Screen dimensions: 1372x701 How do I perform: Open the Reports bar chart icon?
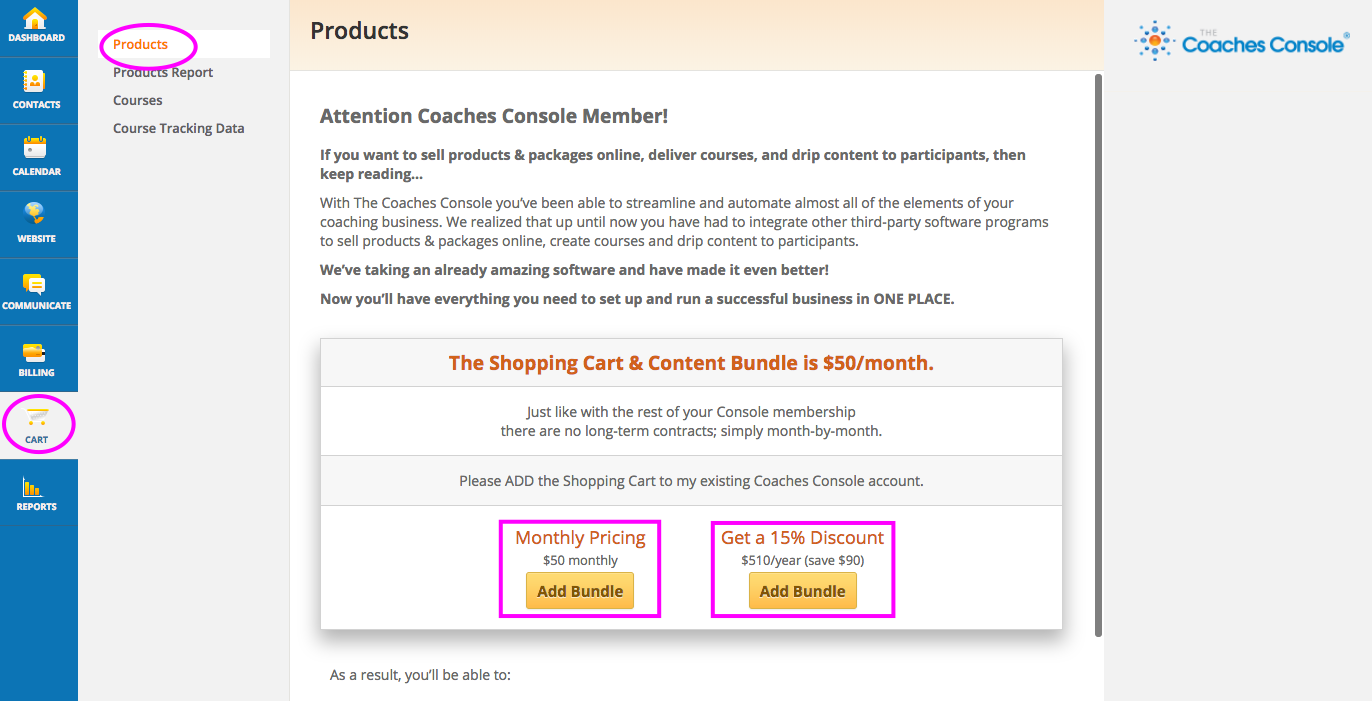coord(35,488)
